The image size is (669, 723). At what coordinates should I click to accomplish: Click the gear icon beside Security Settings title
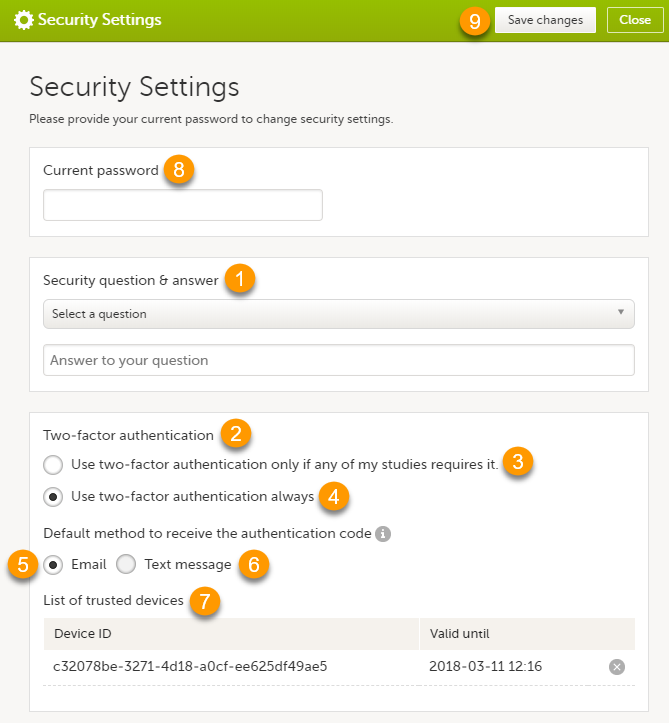point(23,20)
